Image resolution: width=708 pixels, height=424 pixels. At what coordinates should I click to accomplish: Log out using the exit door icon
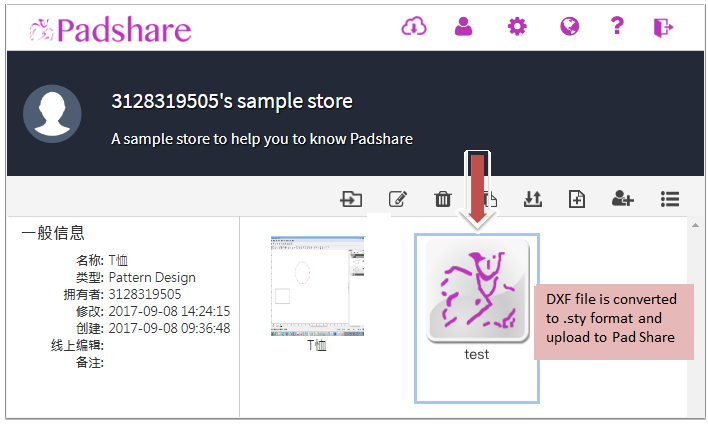[664, 27]
